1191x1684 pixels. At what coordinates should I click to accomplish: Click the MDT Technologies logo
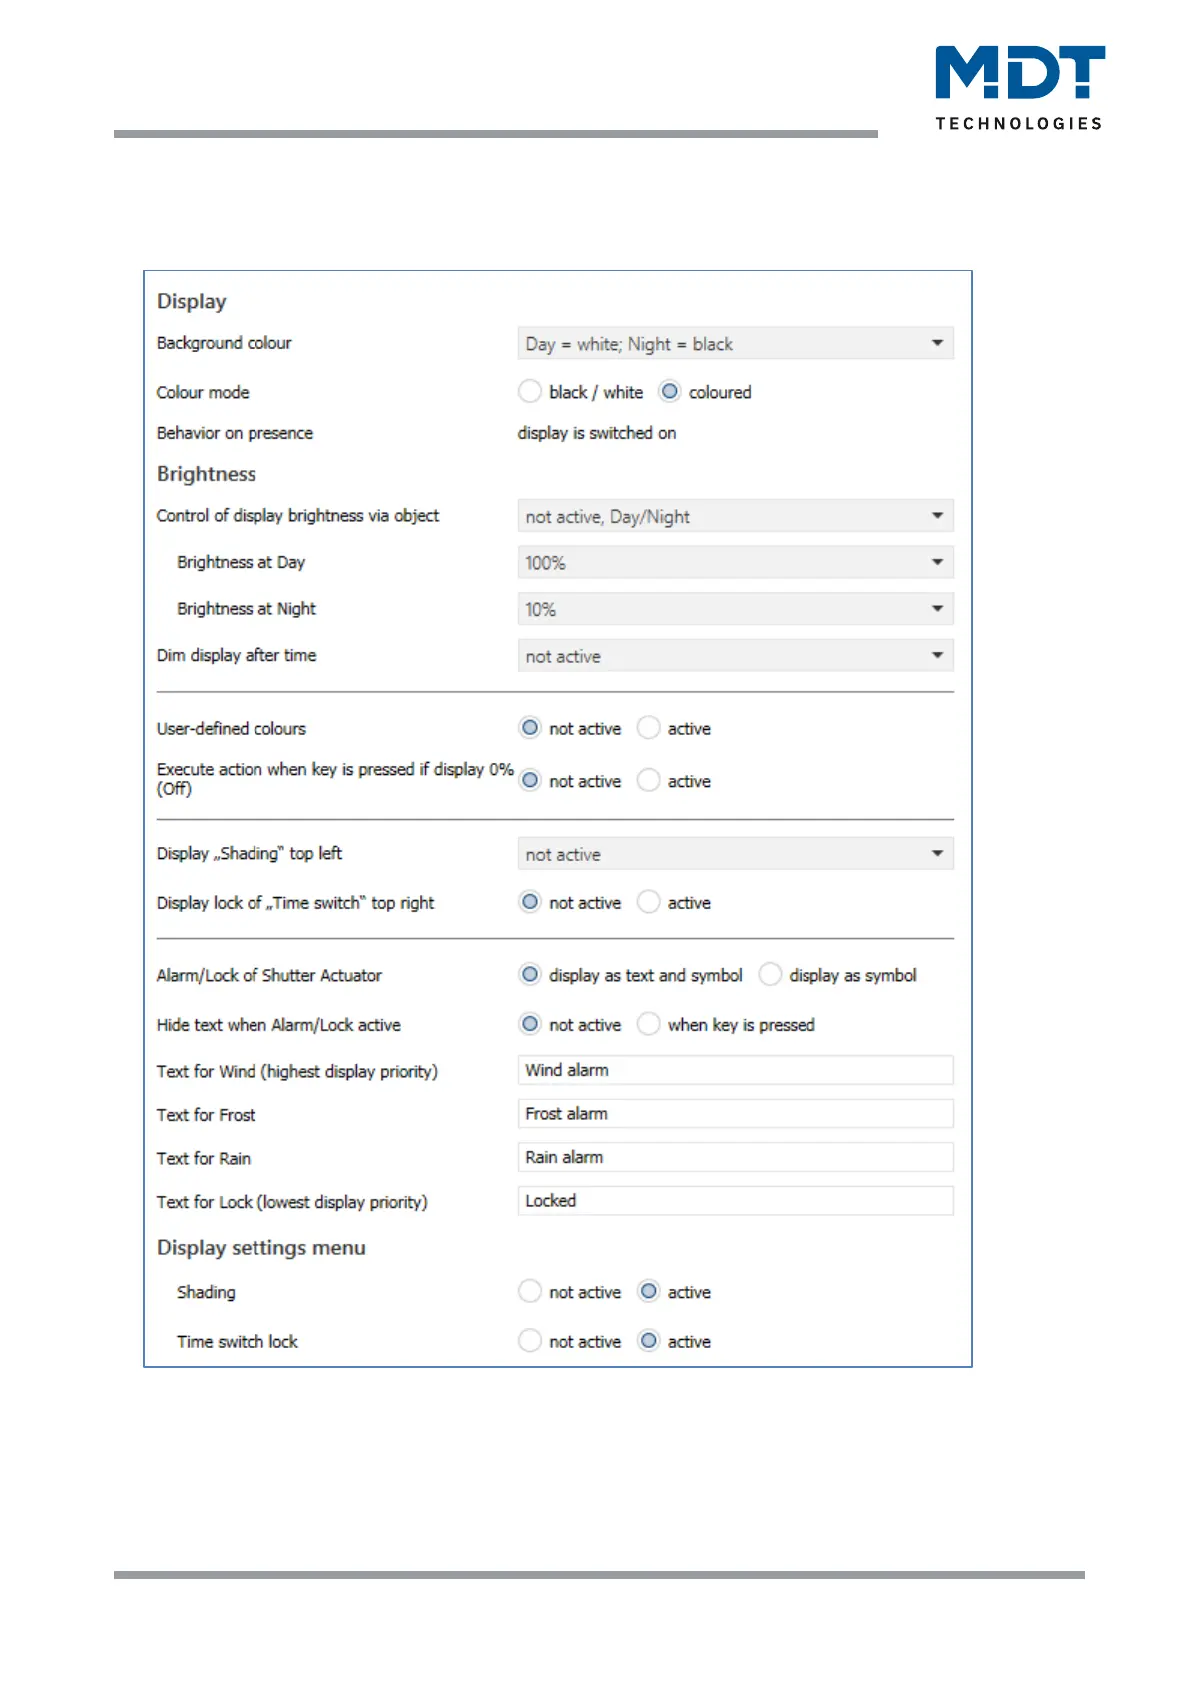(x=1019, y=87)
